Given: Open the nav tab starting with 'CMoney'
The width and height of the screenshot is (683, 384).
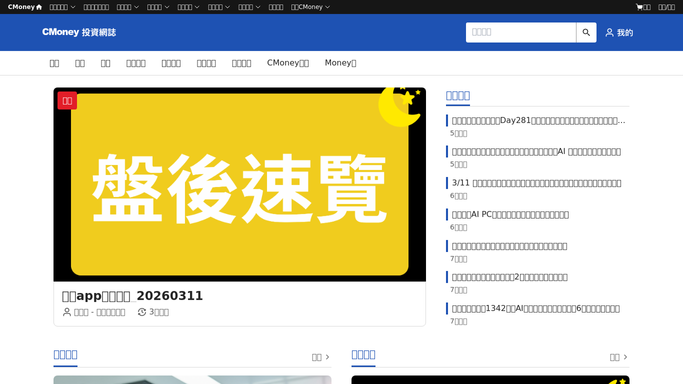Looking at the screenshot, I should click(x=288, y=63).
